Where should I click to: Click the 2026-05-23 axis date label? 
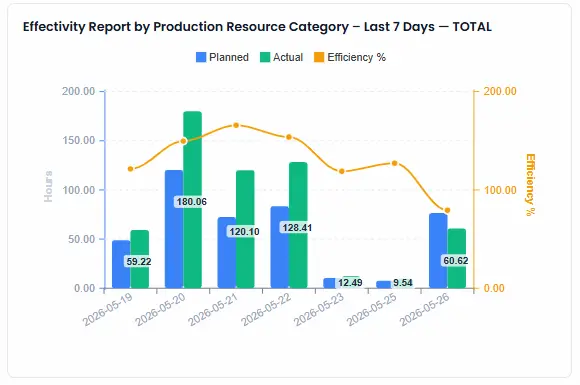[x=319, y=310]
